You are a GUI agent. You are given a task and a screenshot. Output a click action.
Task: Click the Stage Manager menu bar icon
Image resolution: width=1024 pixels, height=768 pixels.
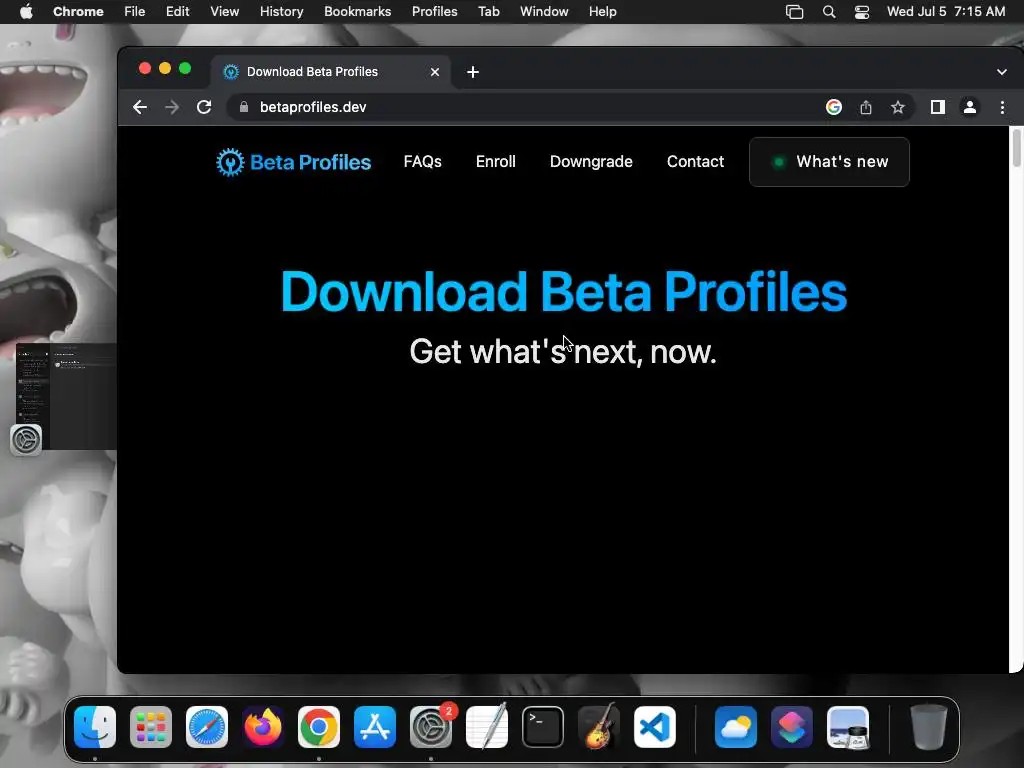click(x=795, y=12)
